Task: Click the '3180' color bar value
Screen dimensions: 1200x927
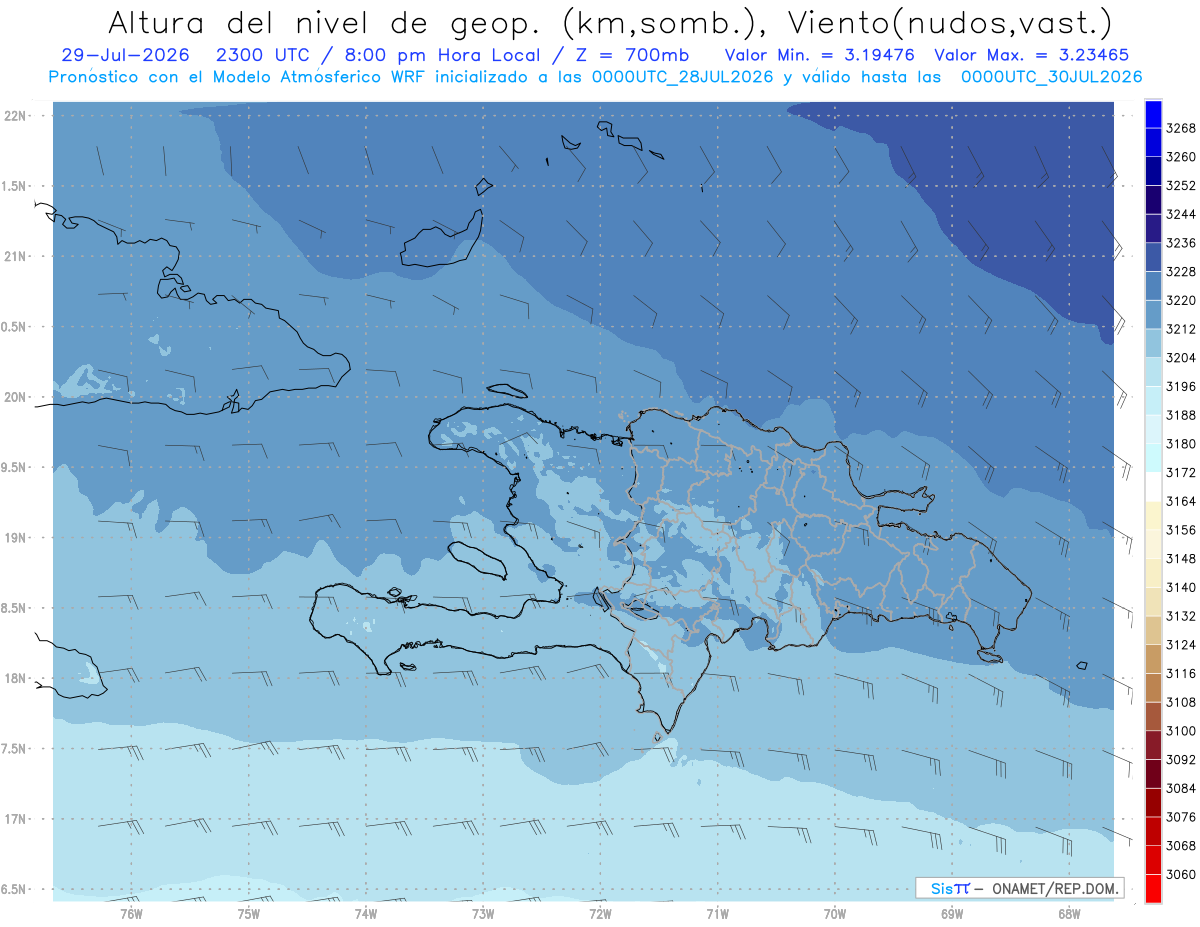Action: (x=1181, y=444)
